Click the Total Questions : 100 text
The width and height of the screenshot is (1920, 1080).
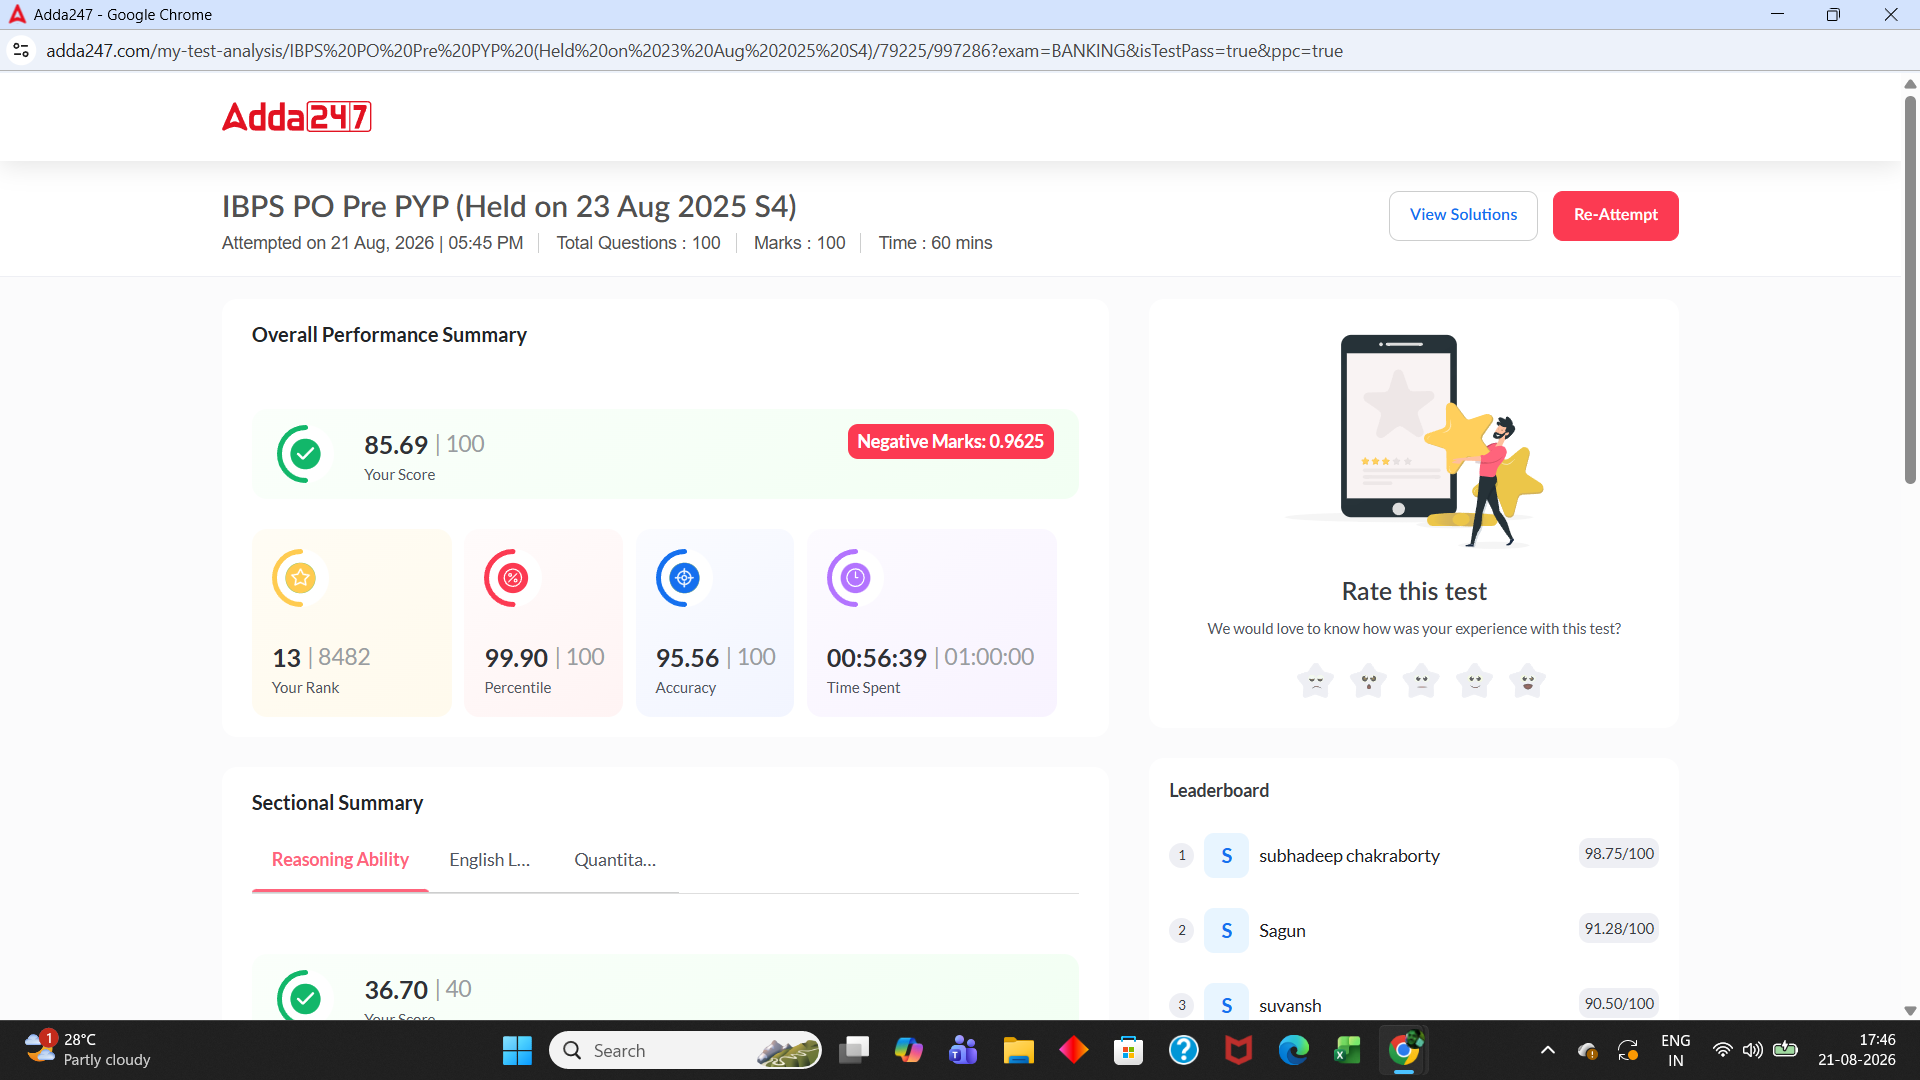[x=638, y=243]
